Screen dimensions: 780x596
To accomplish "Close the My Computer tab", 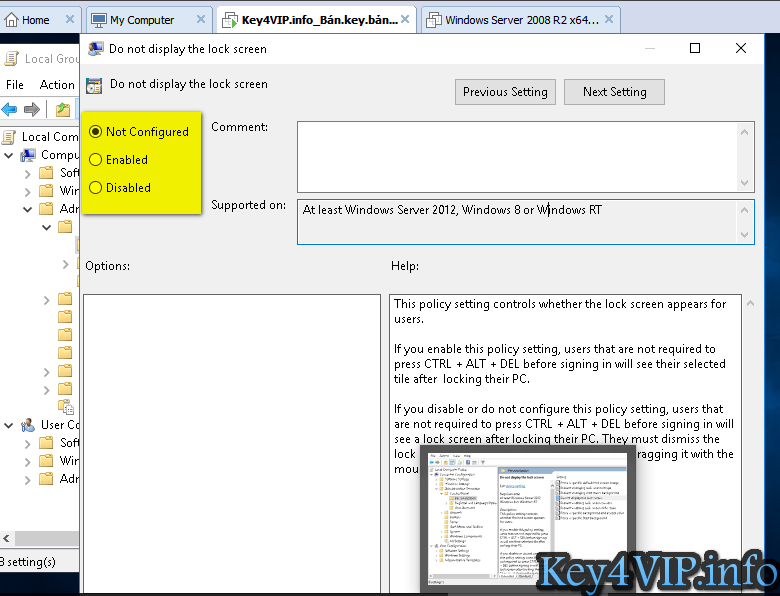I will [x=201, y=19].
